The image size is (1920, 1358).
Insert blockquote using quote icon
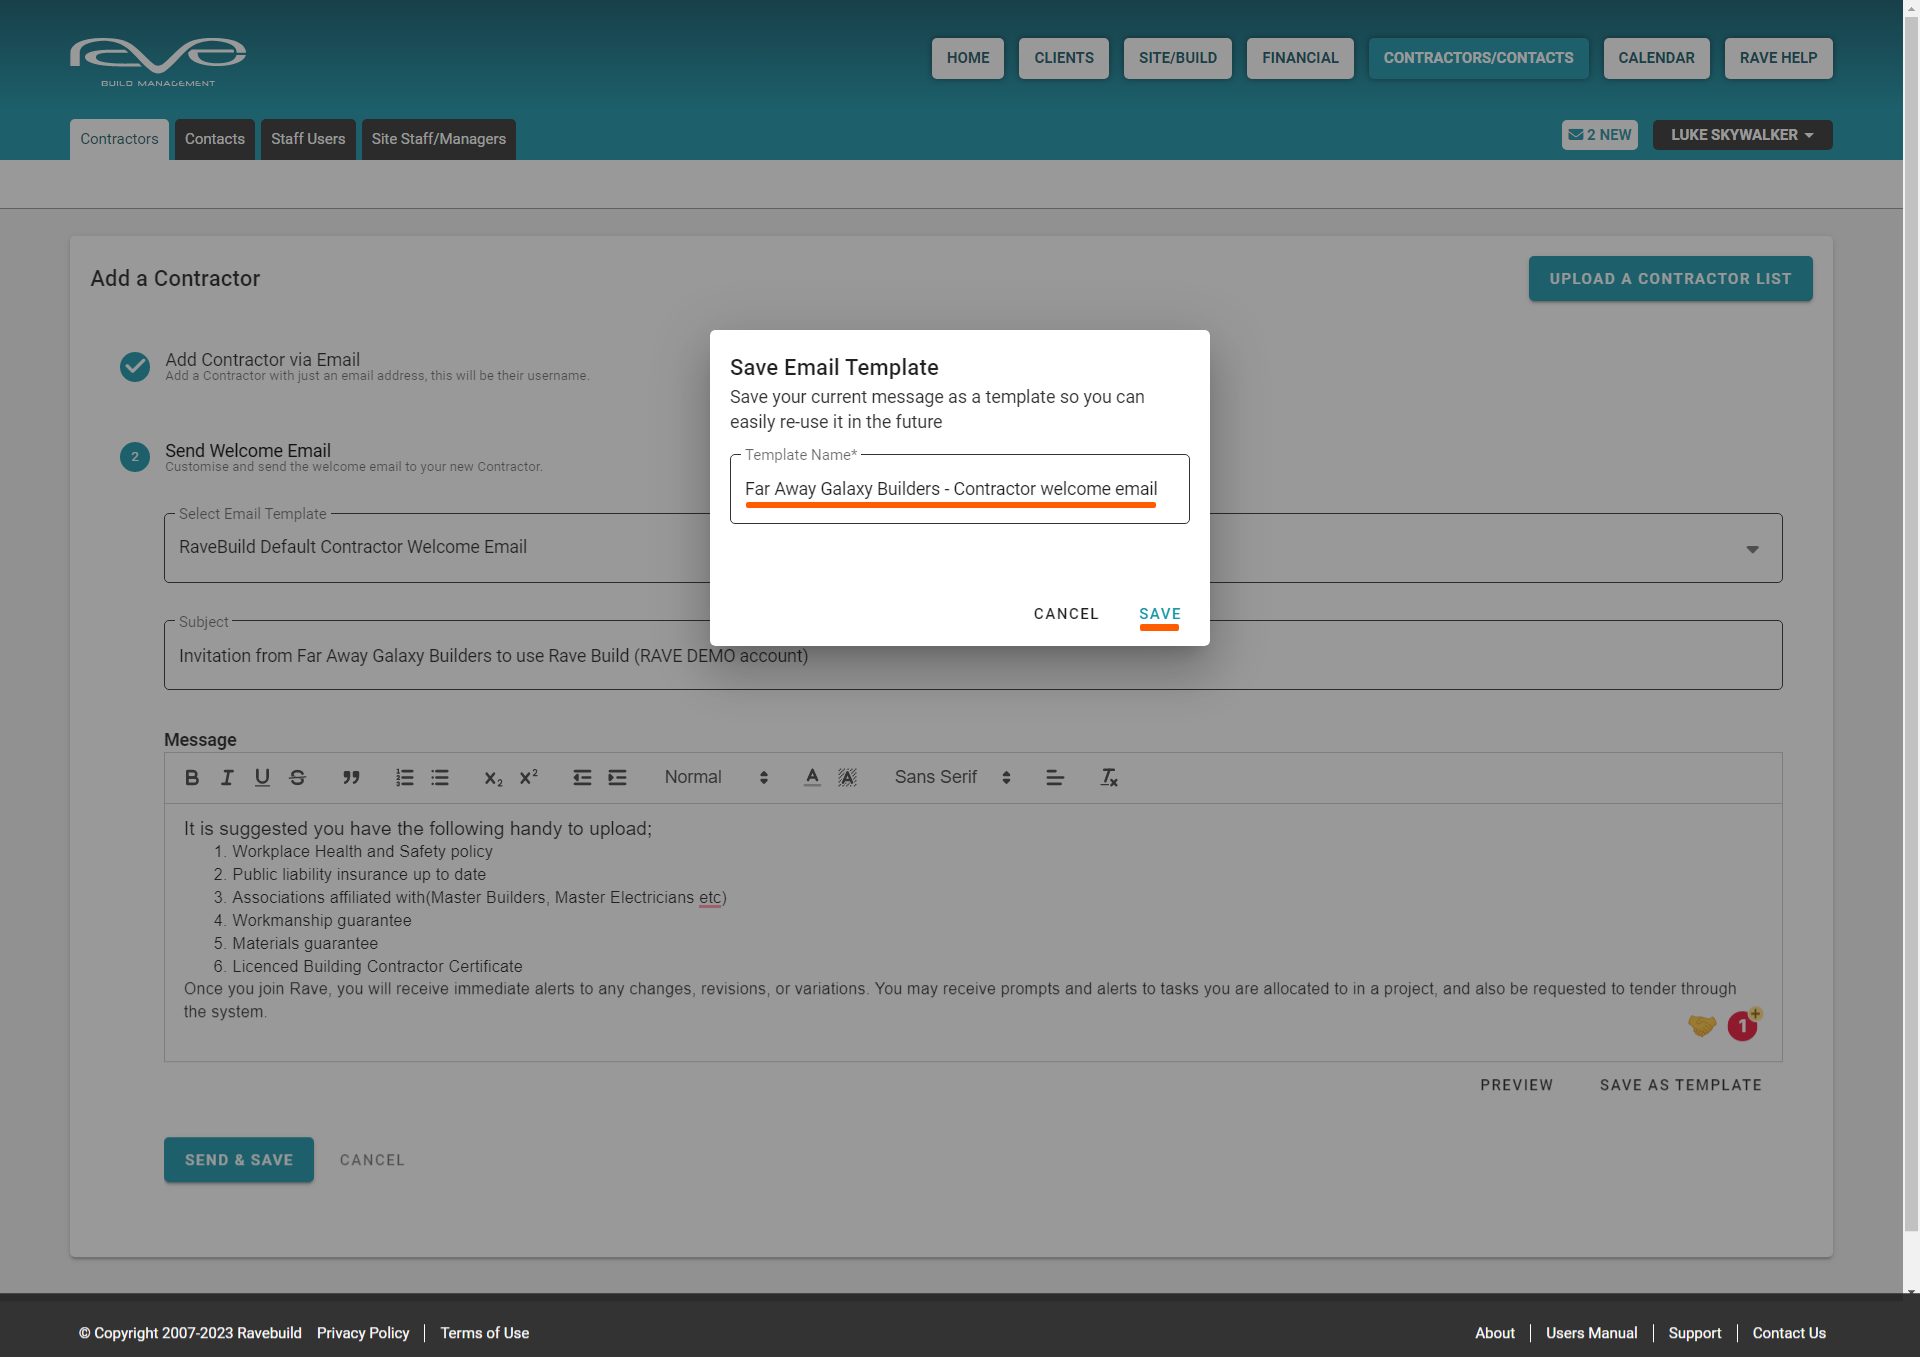351,778
